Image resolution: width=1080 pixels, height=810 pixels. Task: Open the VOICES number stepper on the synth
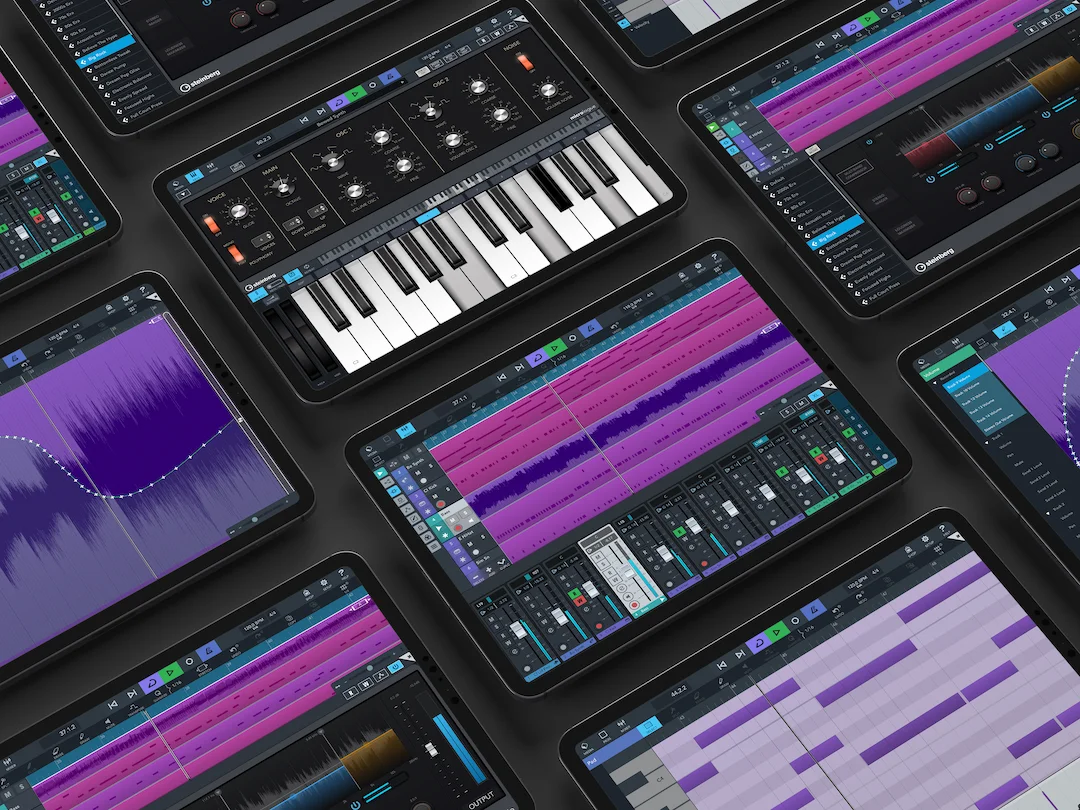click(x=263, y=239)
